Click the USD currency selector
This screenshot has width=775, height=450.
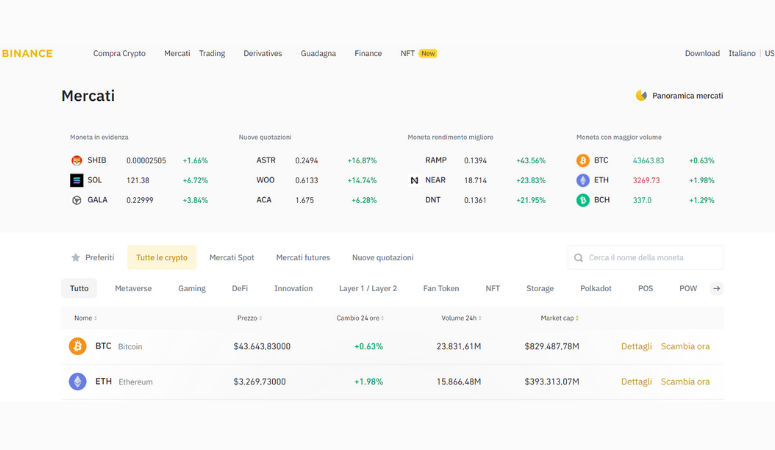pos(770,53)
